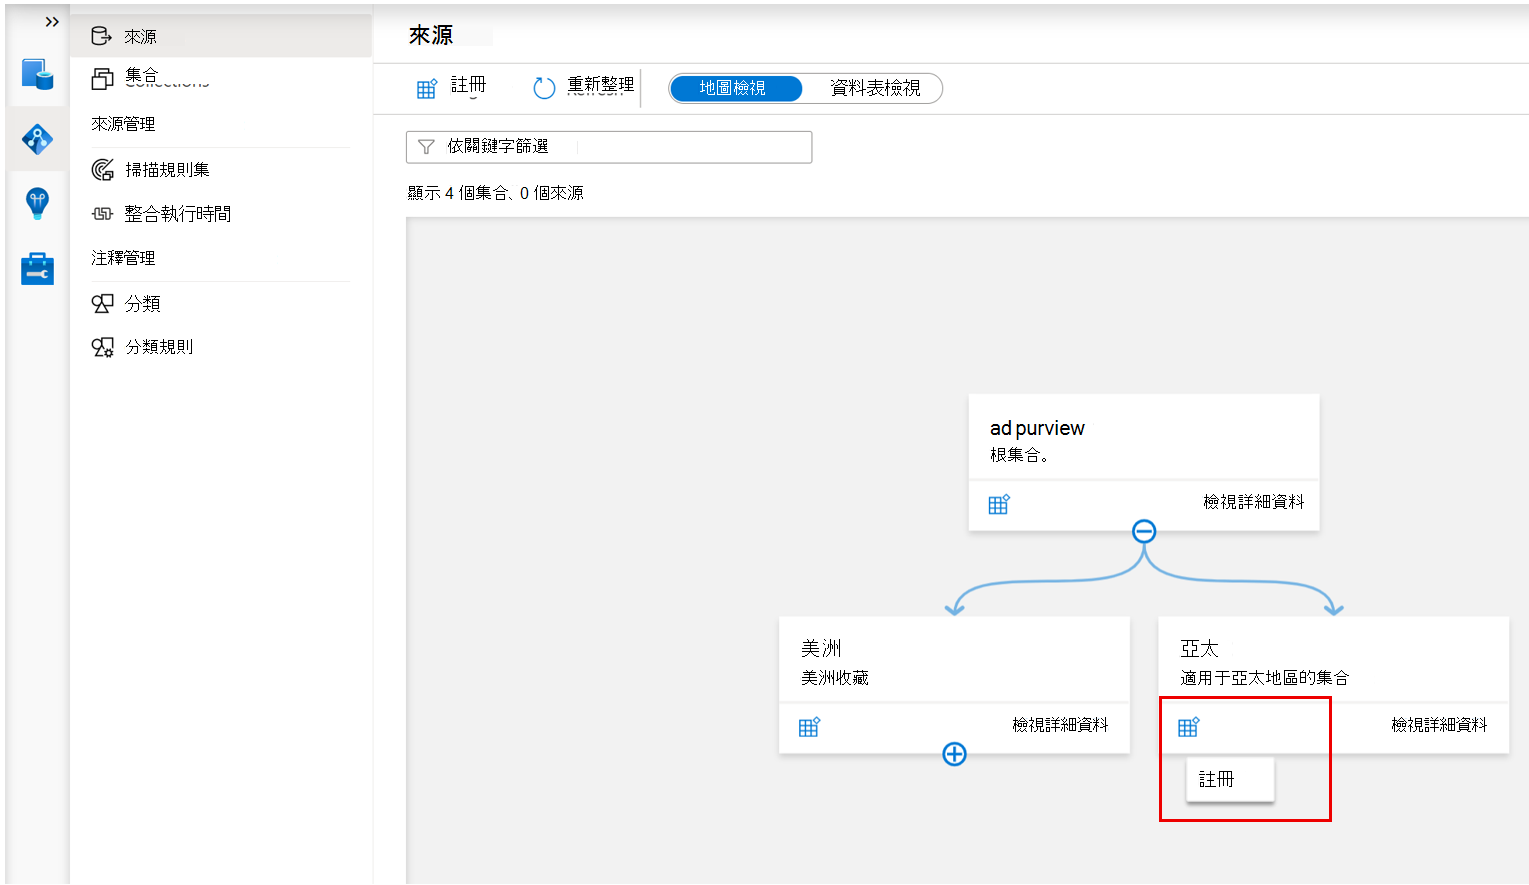The image size is (1529, 885).
Task: Click the funnel icon in the filter box
Action: point(427,146)
